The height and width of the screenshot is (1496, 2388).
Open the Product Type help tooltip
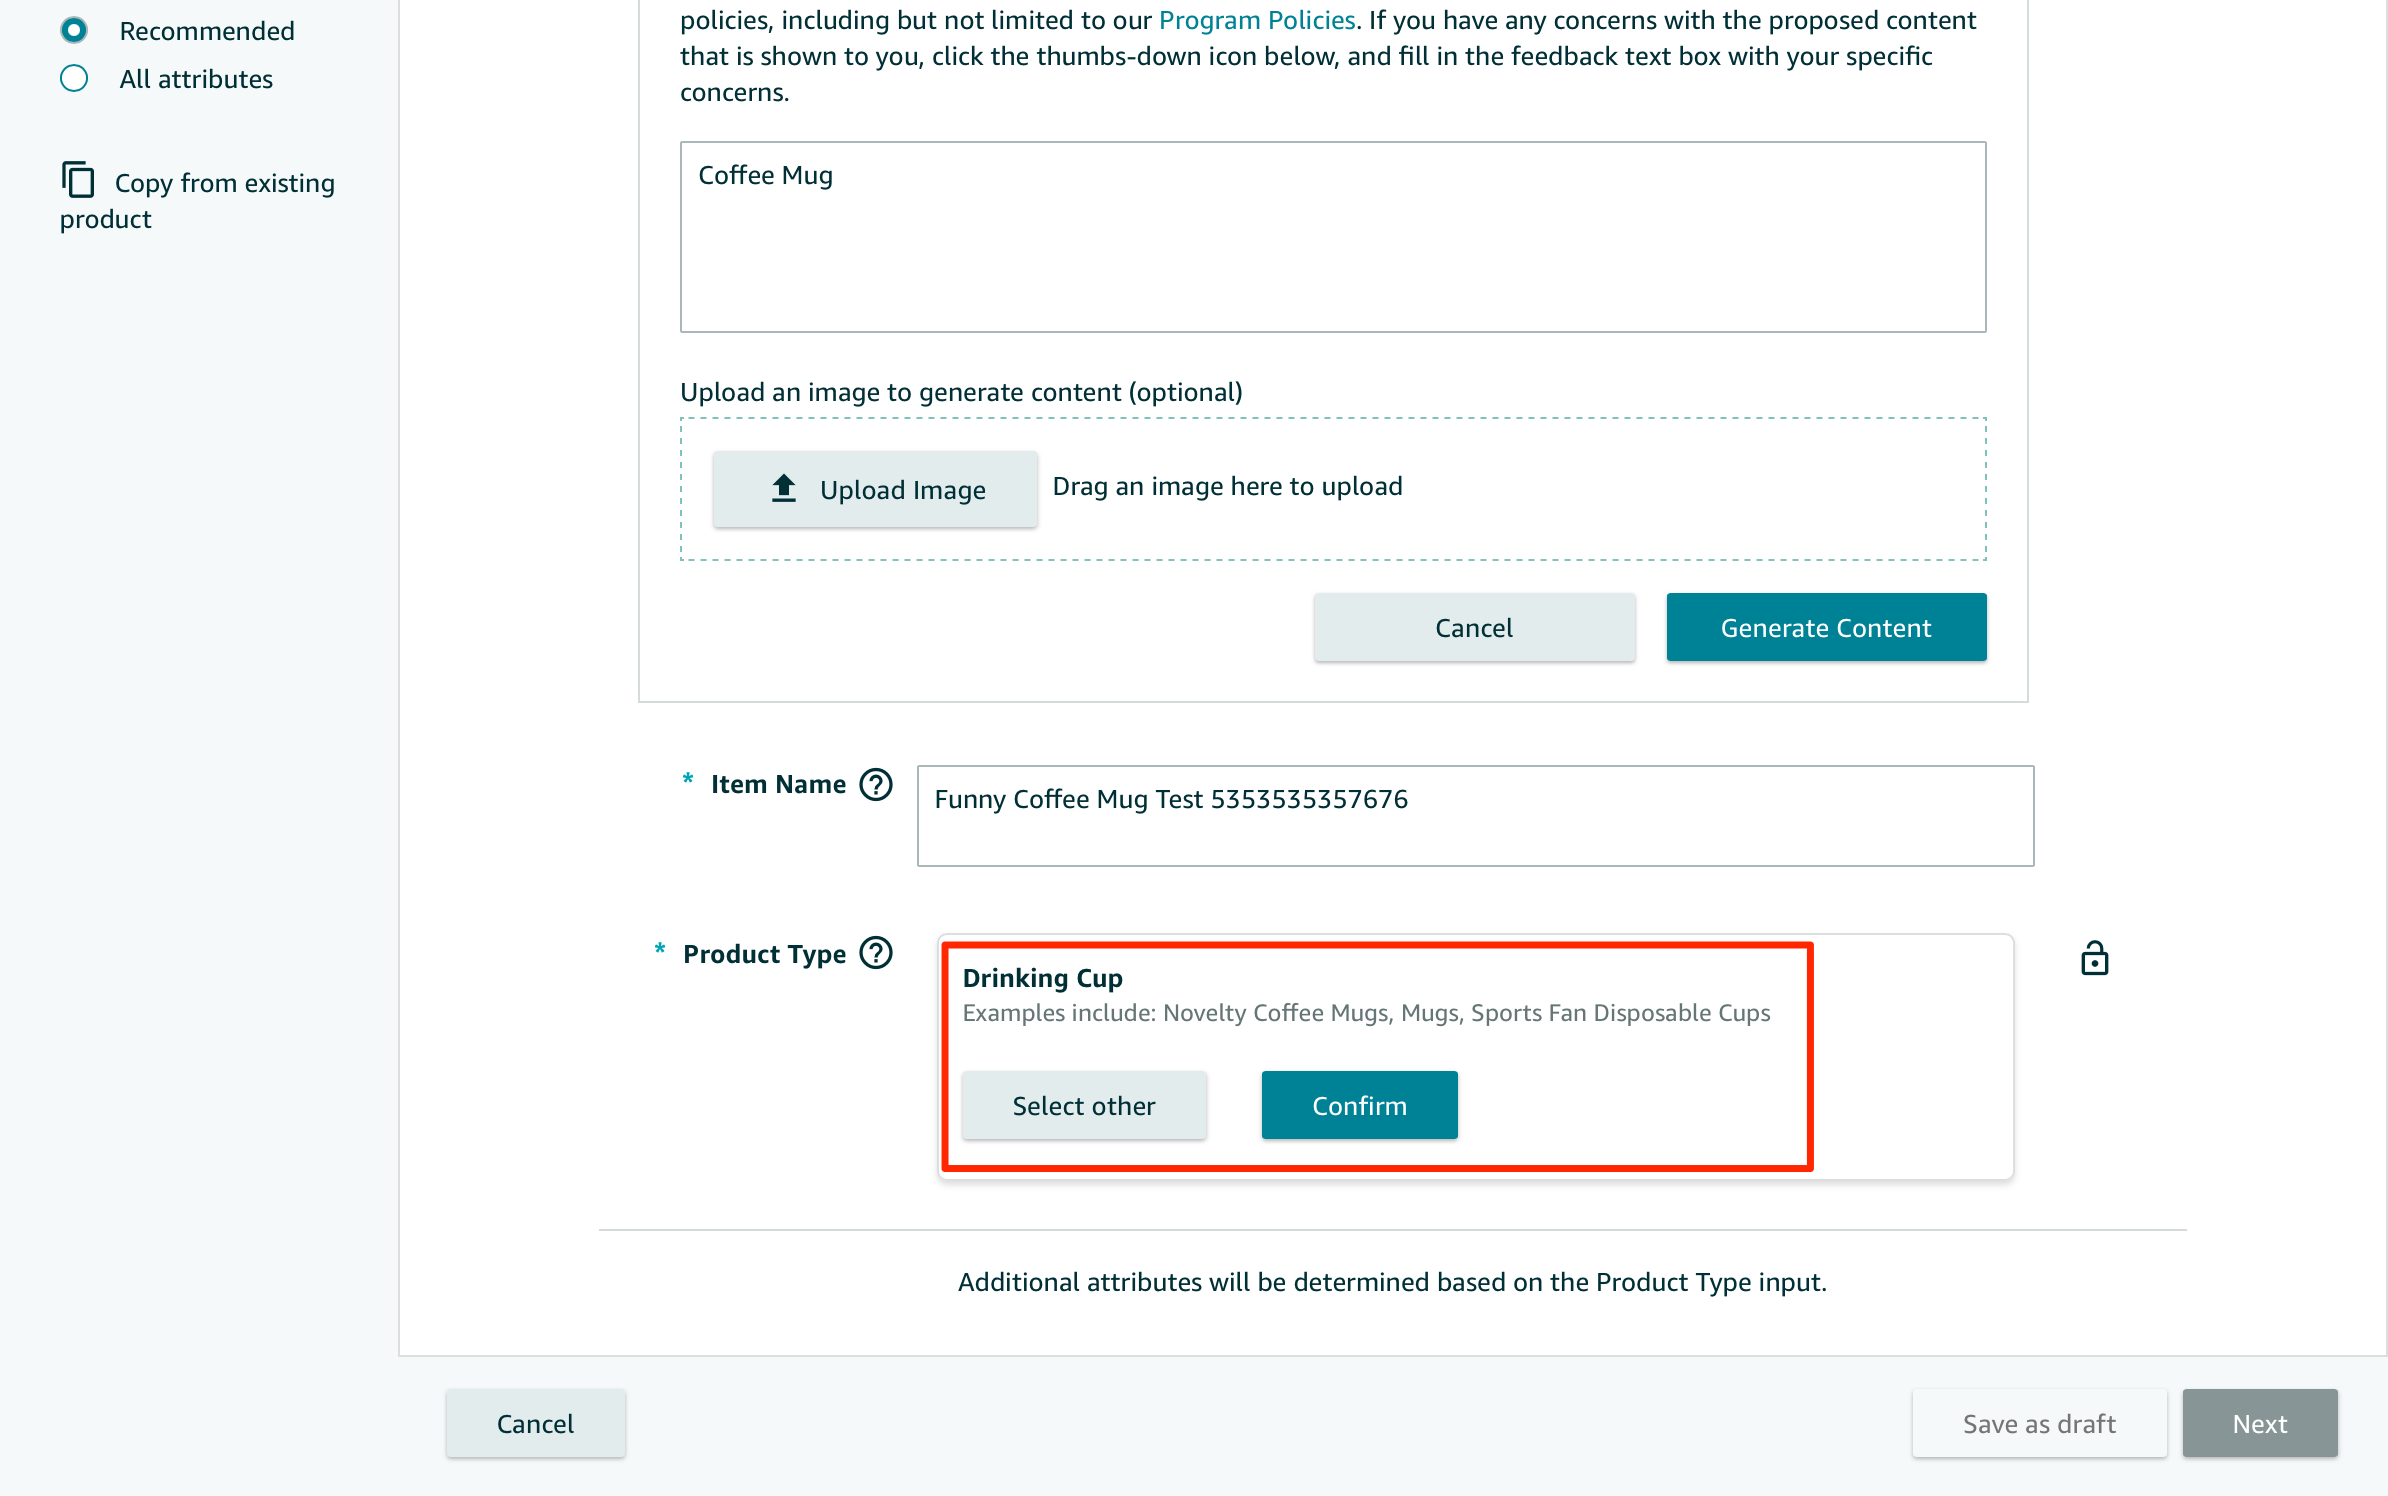877,952
